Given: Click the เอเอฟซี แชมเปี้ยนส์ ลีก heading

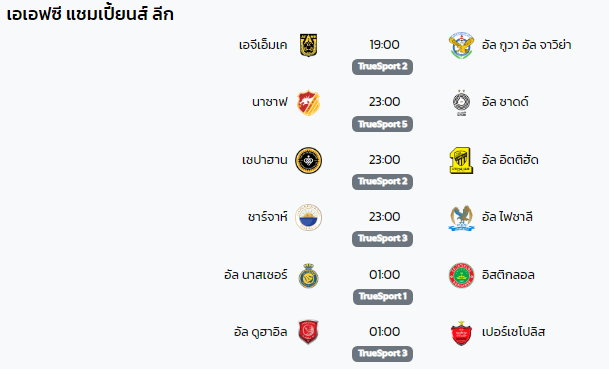Looking at the screenshot, I should click(x=90, y=14).
